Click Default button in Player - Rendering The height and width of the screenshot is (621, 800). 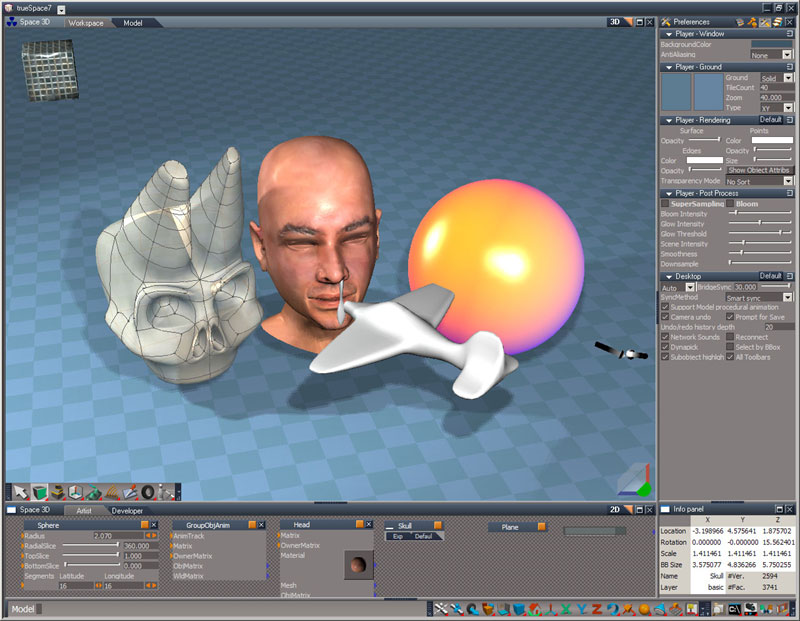coord(770,120)
